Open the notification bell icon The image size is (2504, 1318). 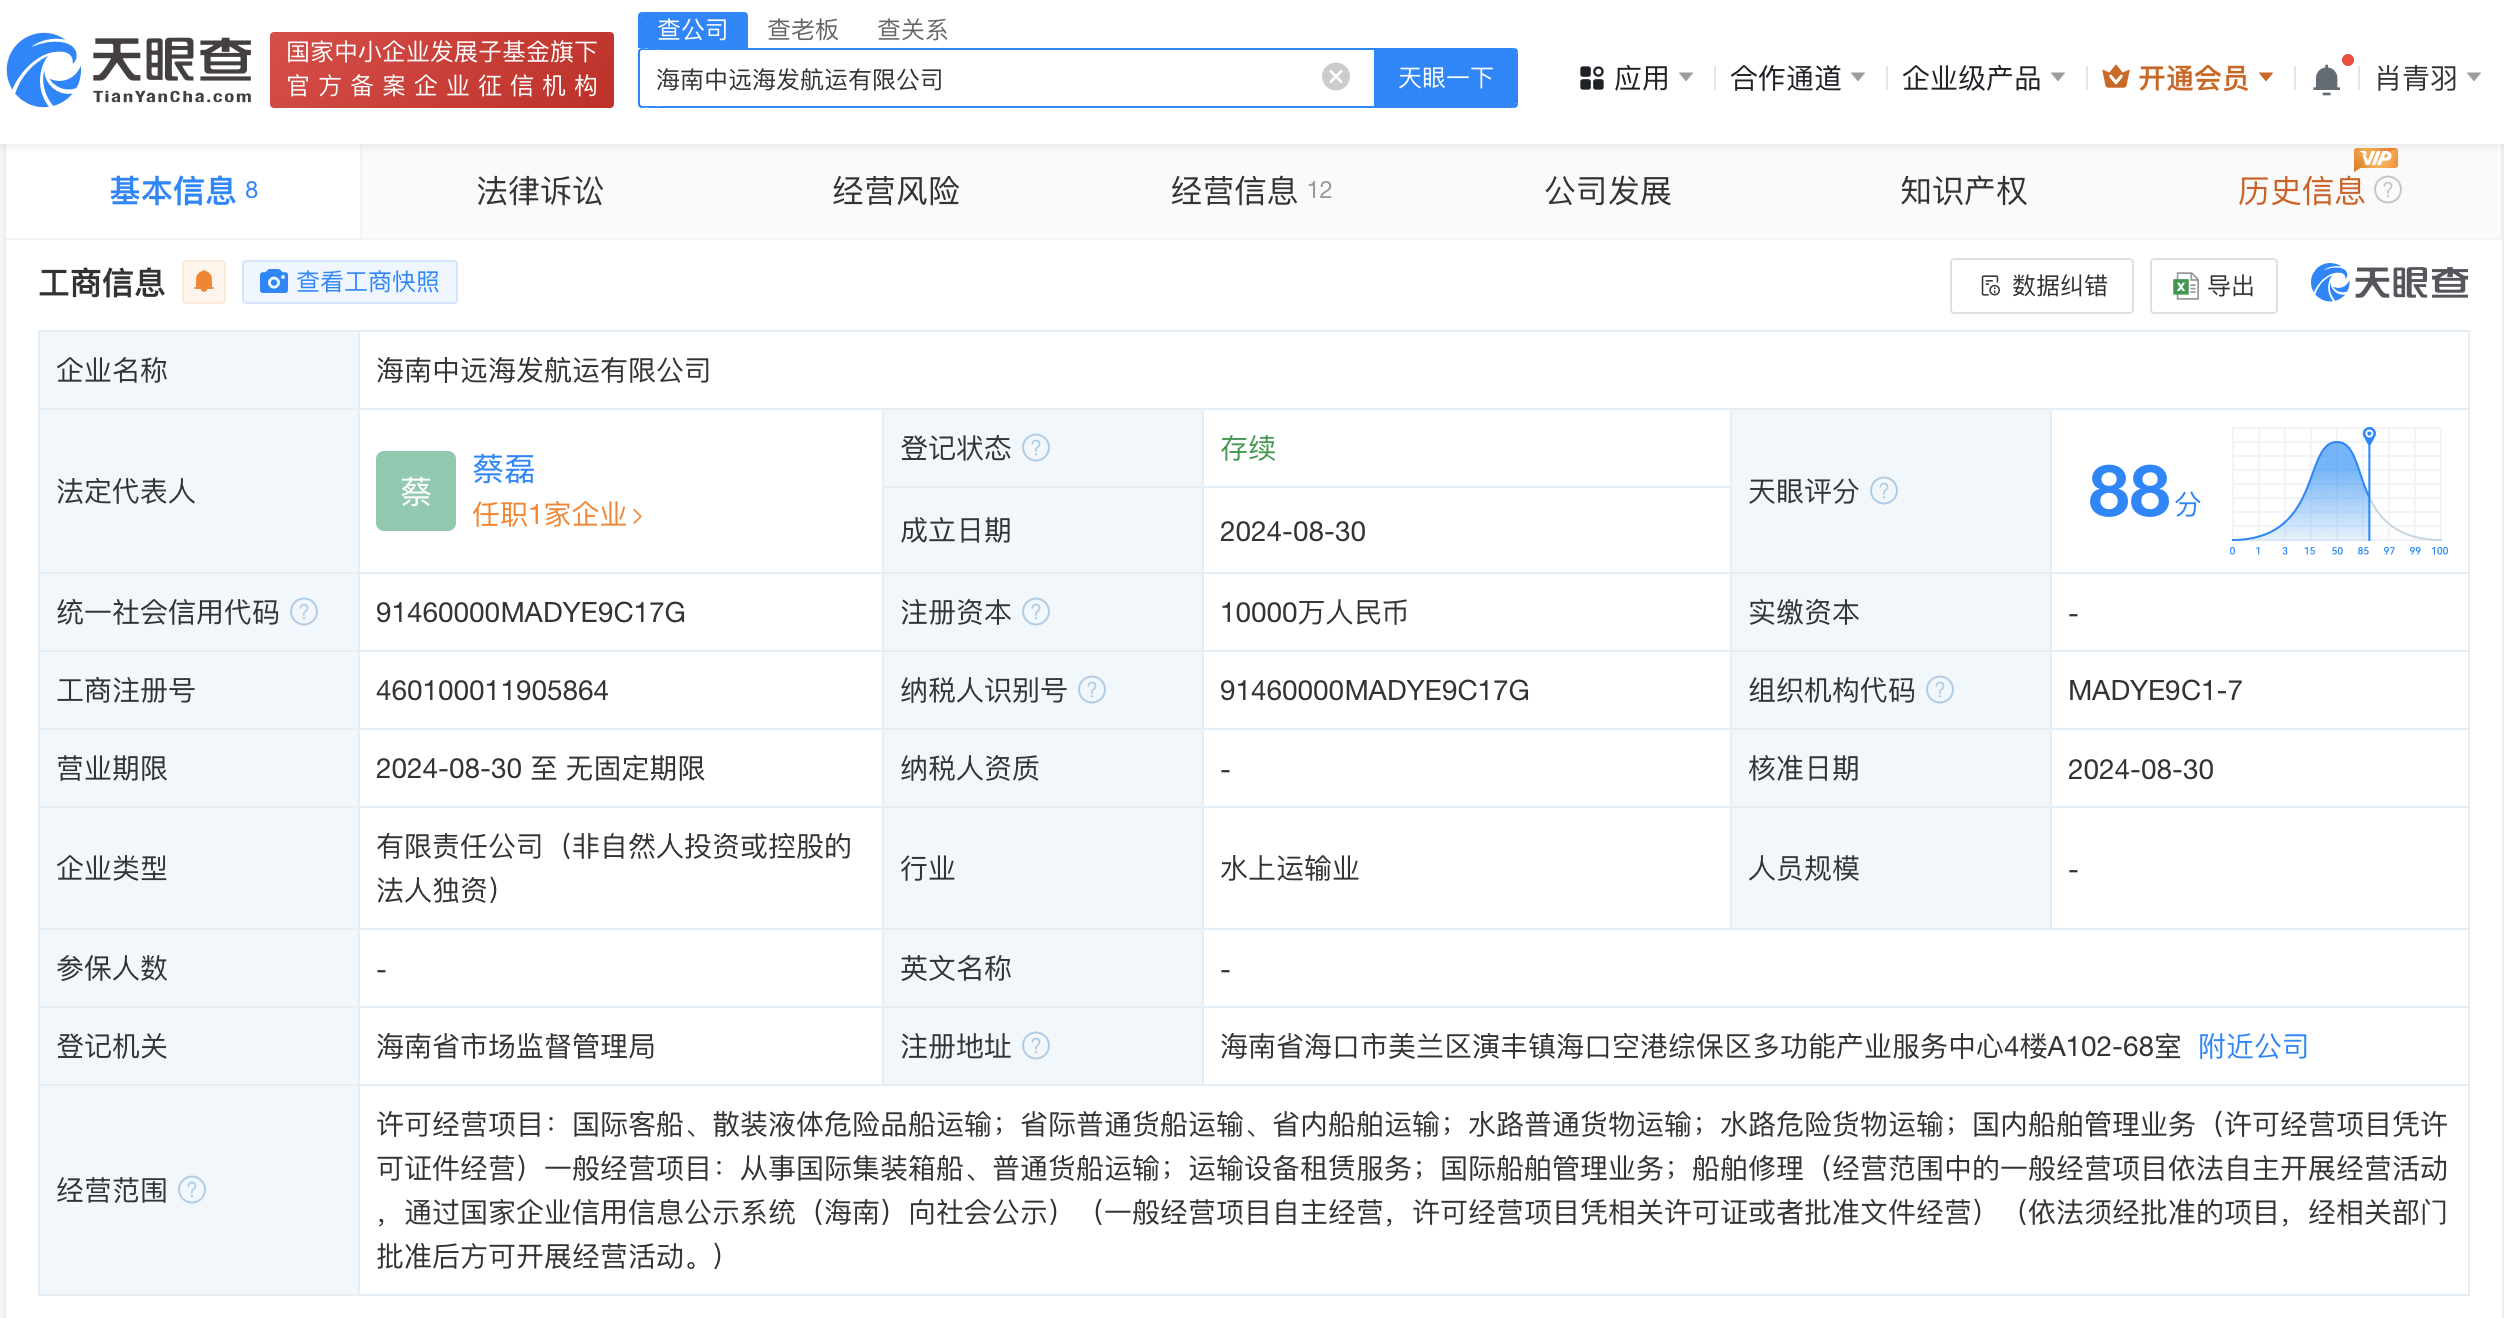click(x=2327, y=77)
